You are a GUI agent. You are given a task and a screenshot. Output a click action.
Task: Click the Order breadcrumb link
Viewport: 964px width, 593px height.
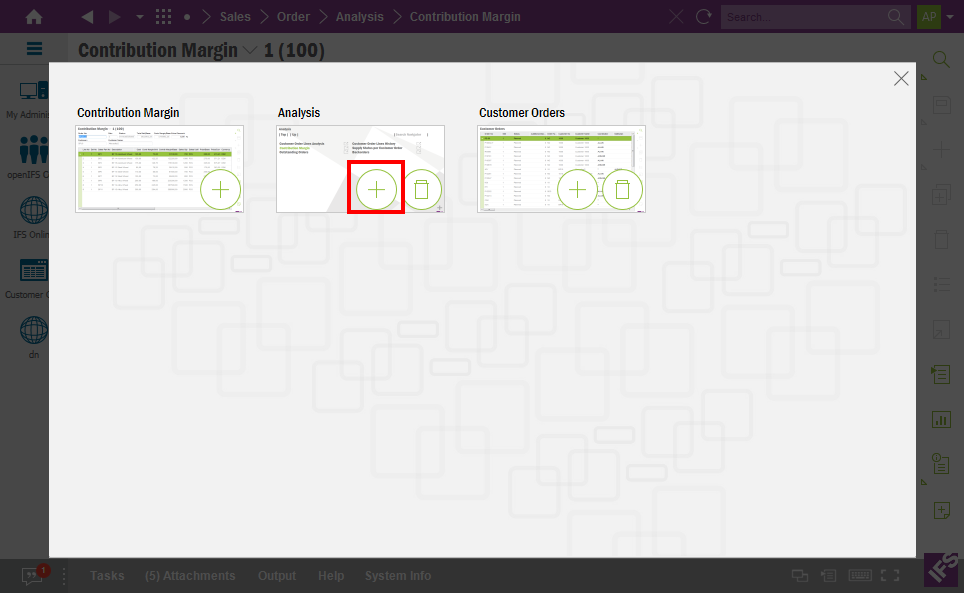click(x=293, y=17)
